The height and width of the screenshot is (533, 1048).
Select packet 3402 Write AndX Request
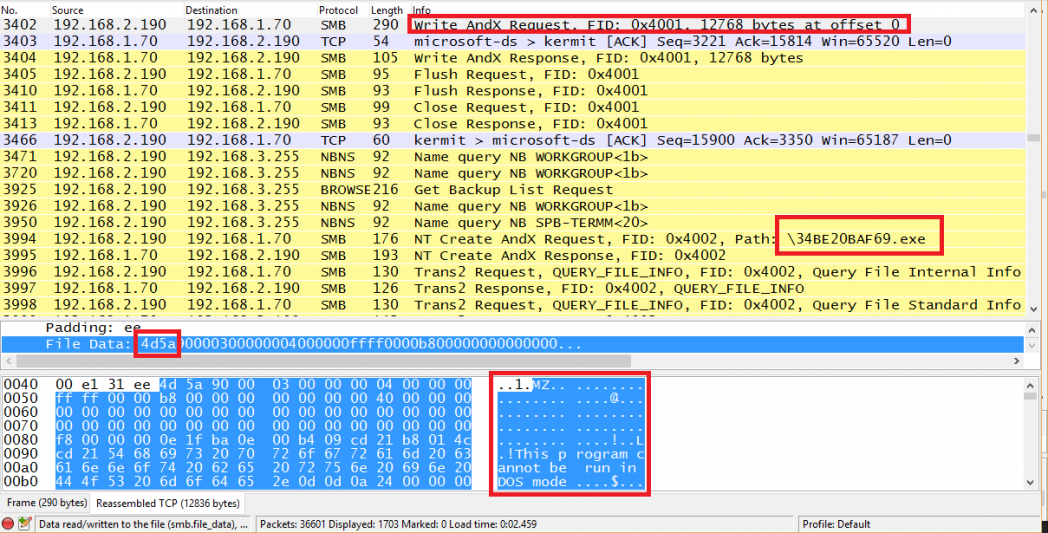(x=513, y=25)
